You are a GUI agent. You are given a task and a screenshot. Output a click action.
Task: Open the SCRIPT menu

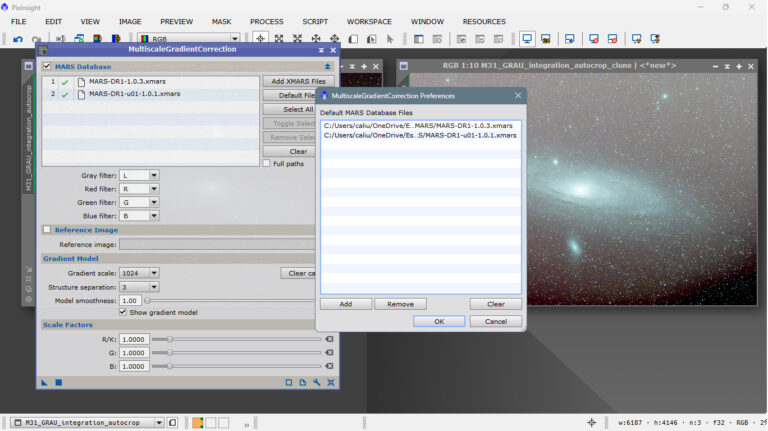point(315,22)
